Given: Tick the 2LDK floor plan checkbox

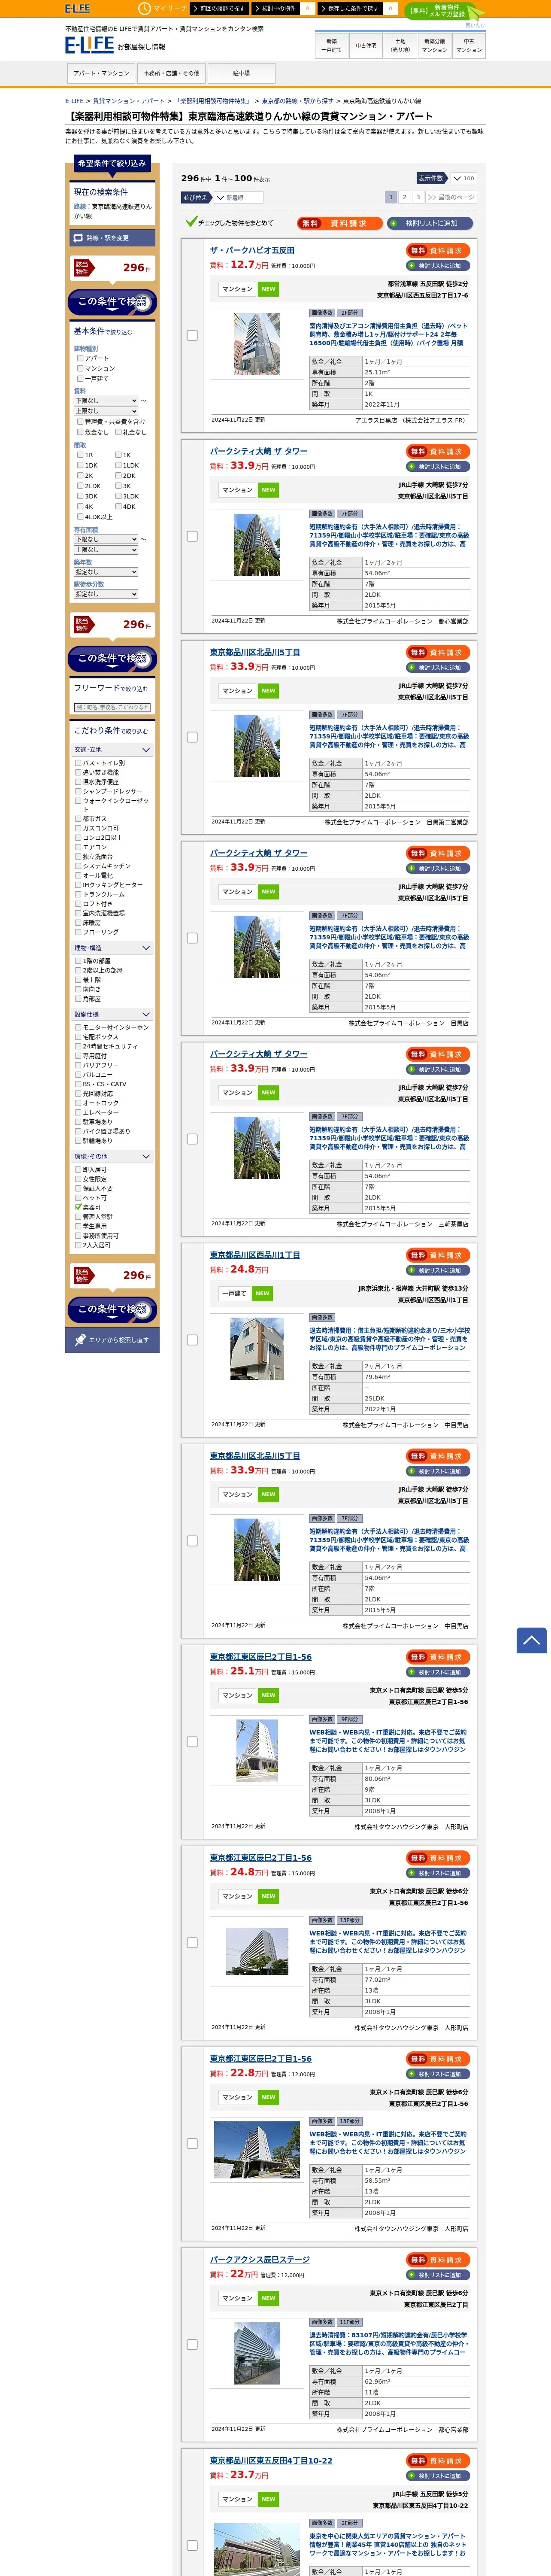Looking at the screenshot, I should 80,486.
